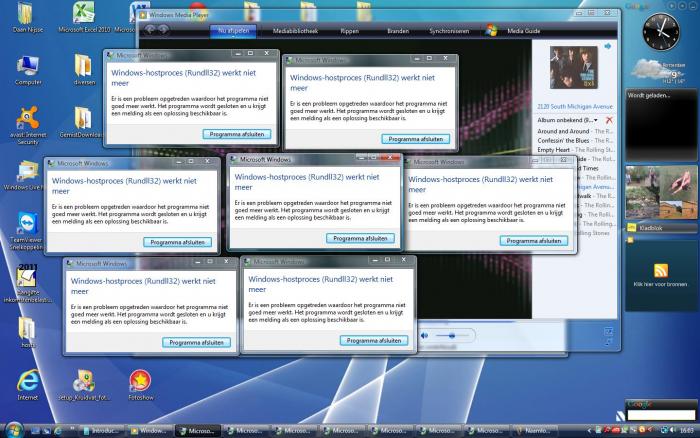Open the Synchroniseren tab
The width and height of the screenshot is (700, 438).
[449, 31]
